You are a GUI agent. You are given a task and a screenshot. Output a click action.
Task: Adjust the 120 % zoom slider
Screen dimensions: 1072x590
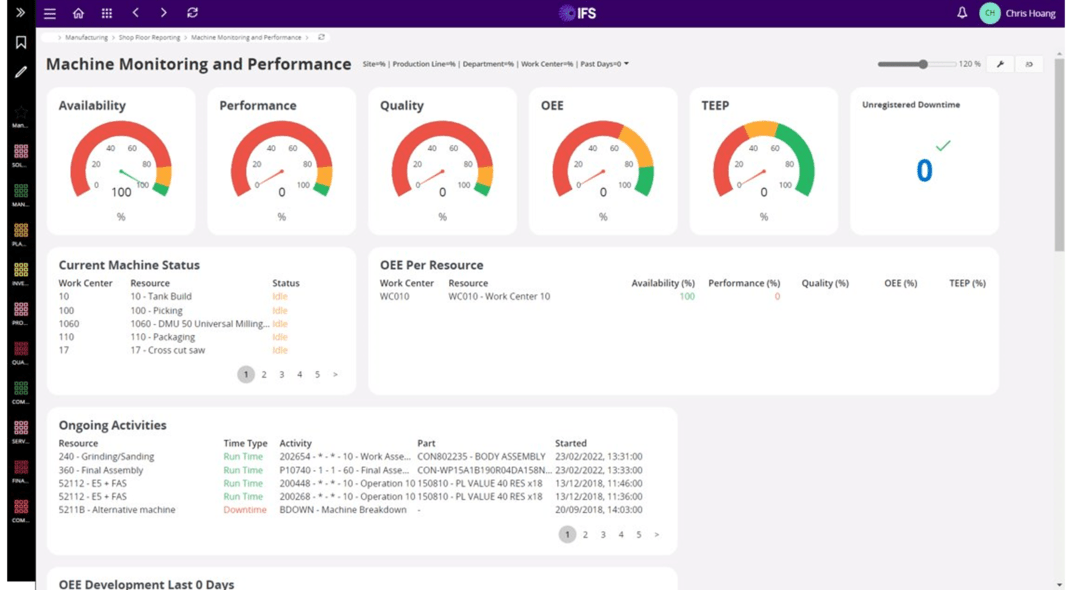(x=923, y=64)
